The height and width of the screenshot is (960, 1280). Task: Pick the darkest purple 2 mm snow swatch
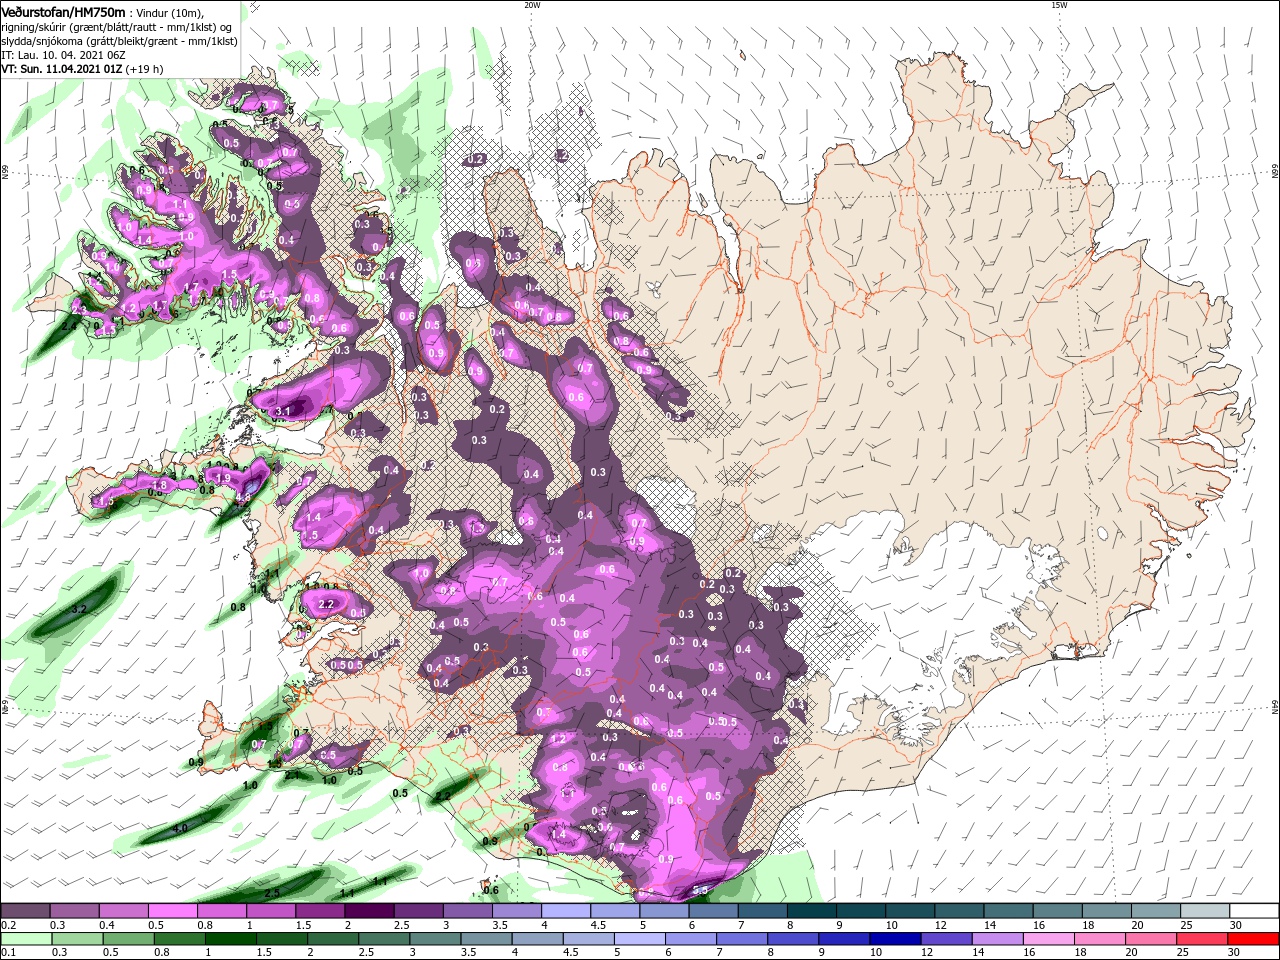tap(368, 911)
